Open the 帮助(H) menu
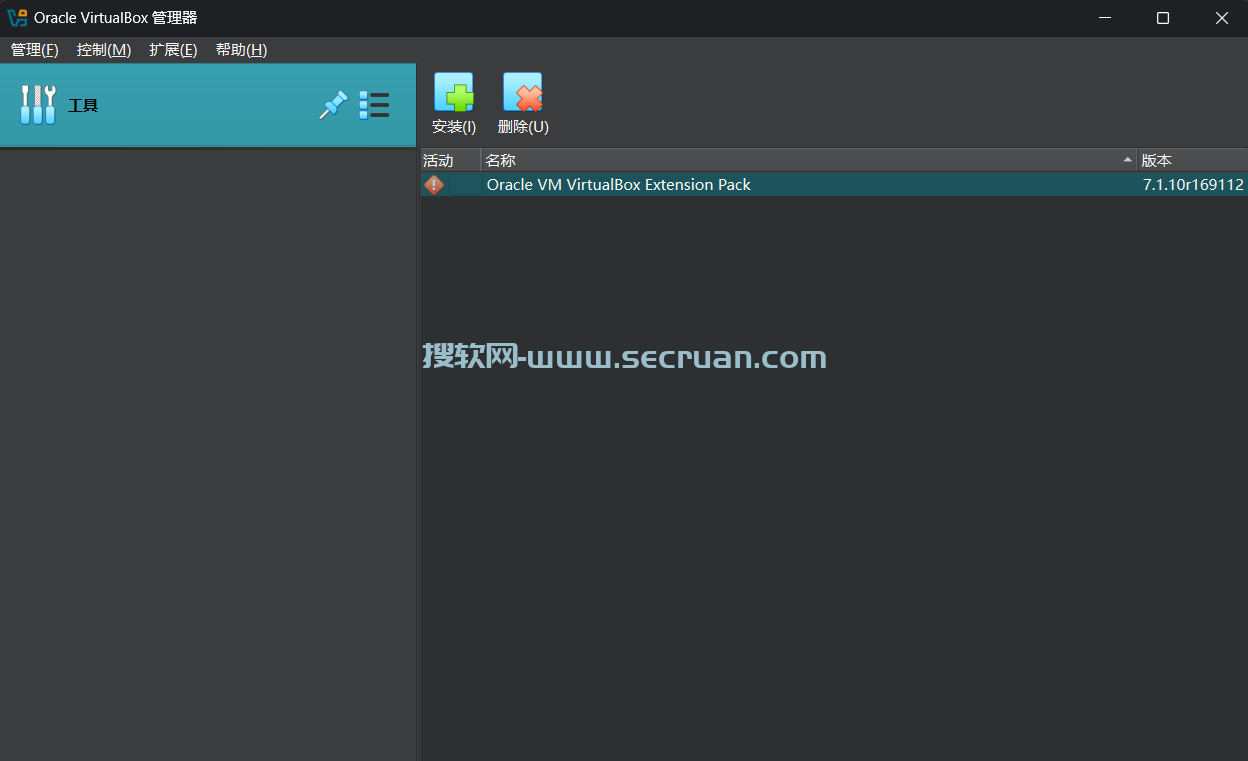This screenshot has height=761, width=1248. tap(241, 50)
